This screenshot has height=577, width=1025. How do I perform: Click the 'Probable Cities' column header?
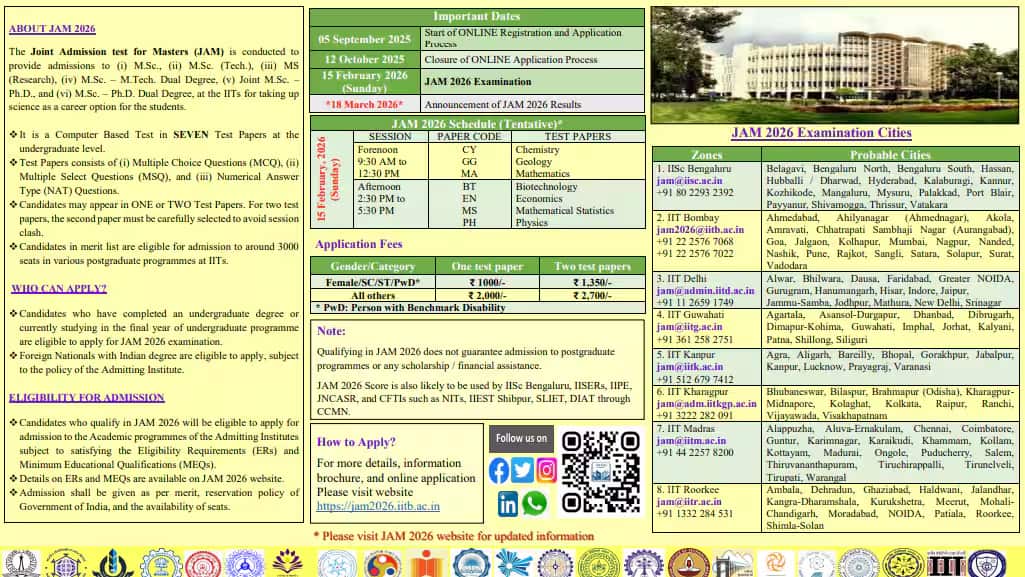coord(890,155)
